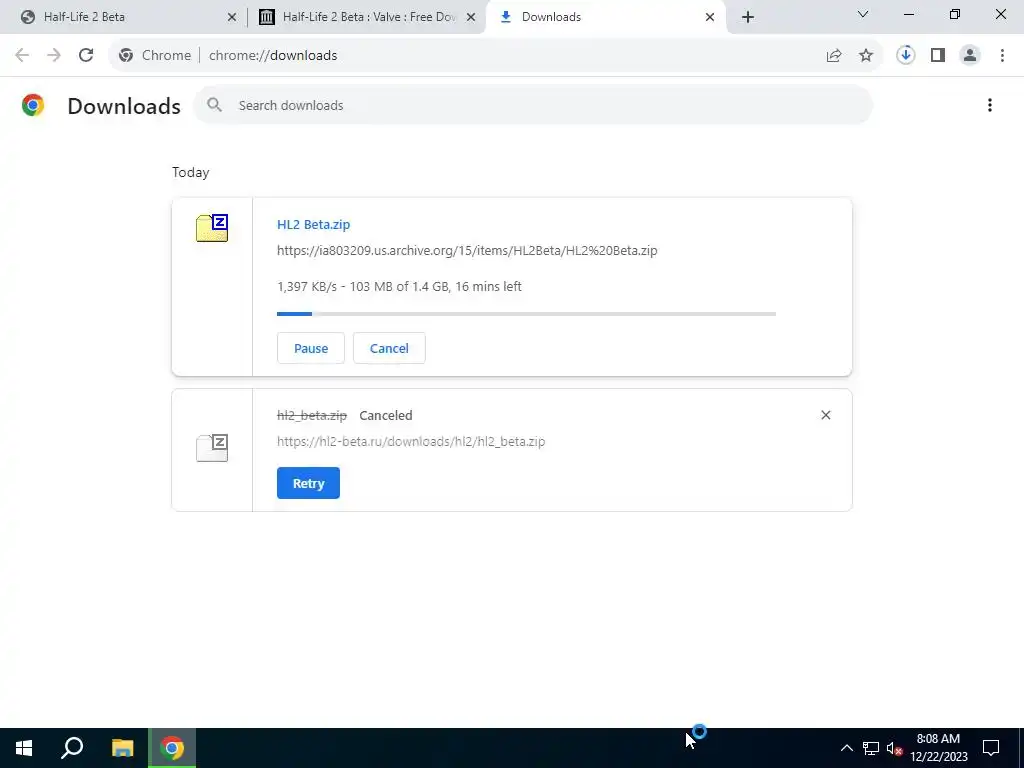The height and width of the screenshot is (768, 1024).
Task: Click the browser forward arrow
Action: 54,56
